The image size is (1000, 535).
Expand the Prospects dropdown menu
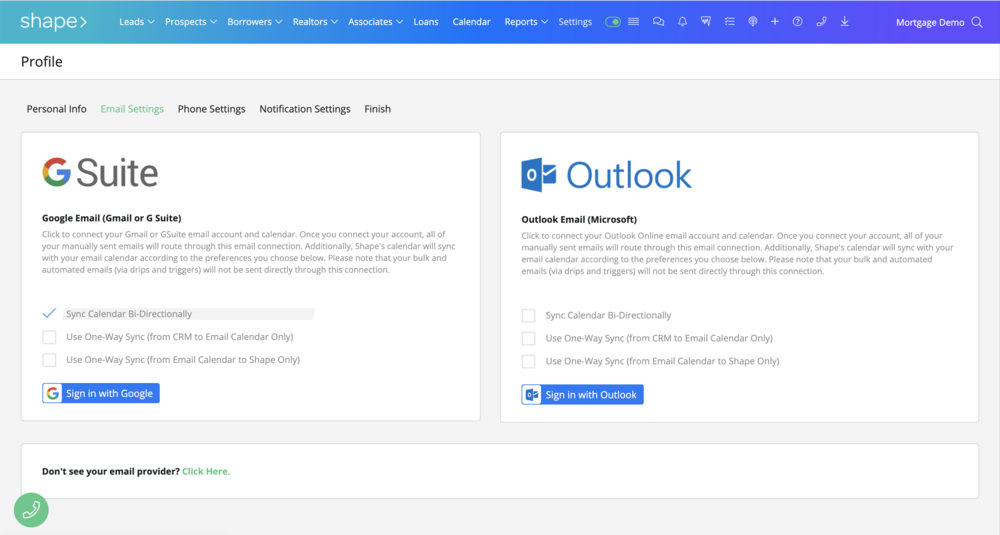tap(191, 22)
